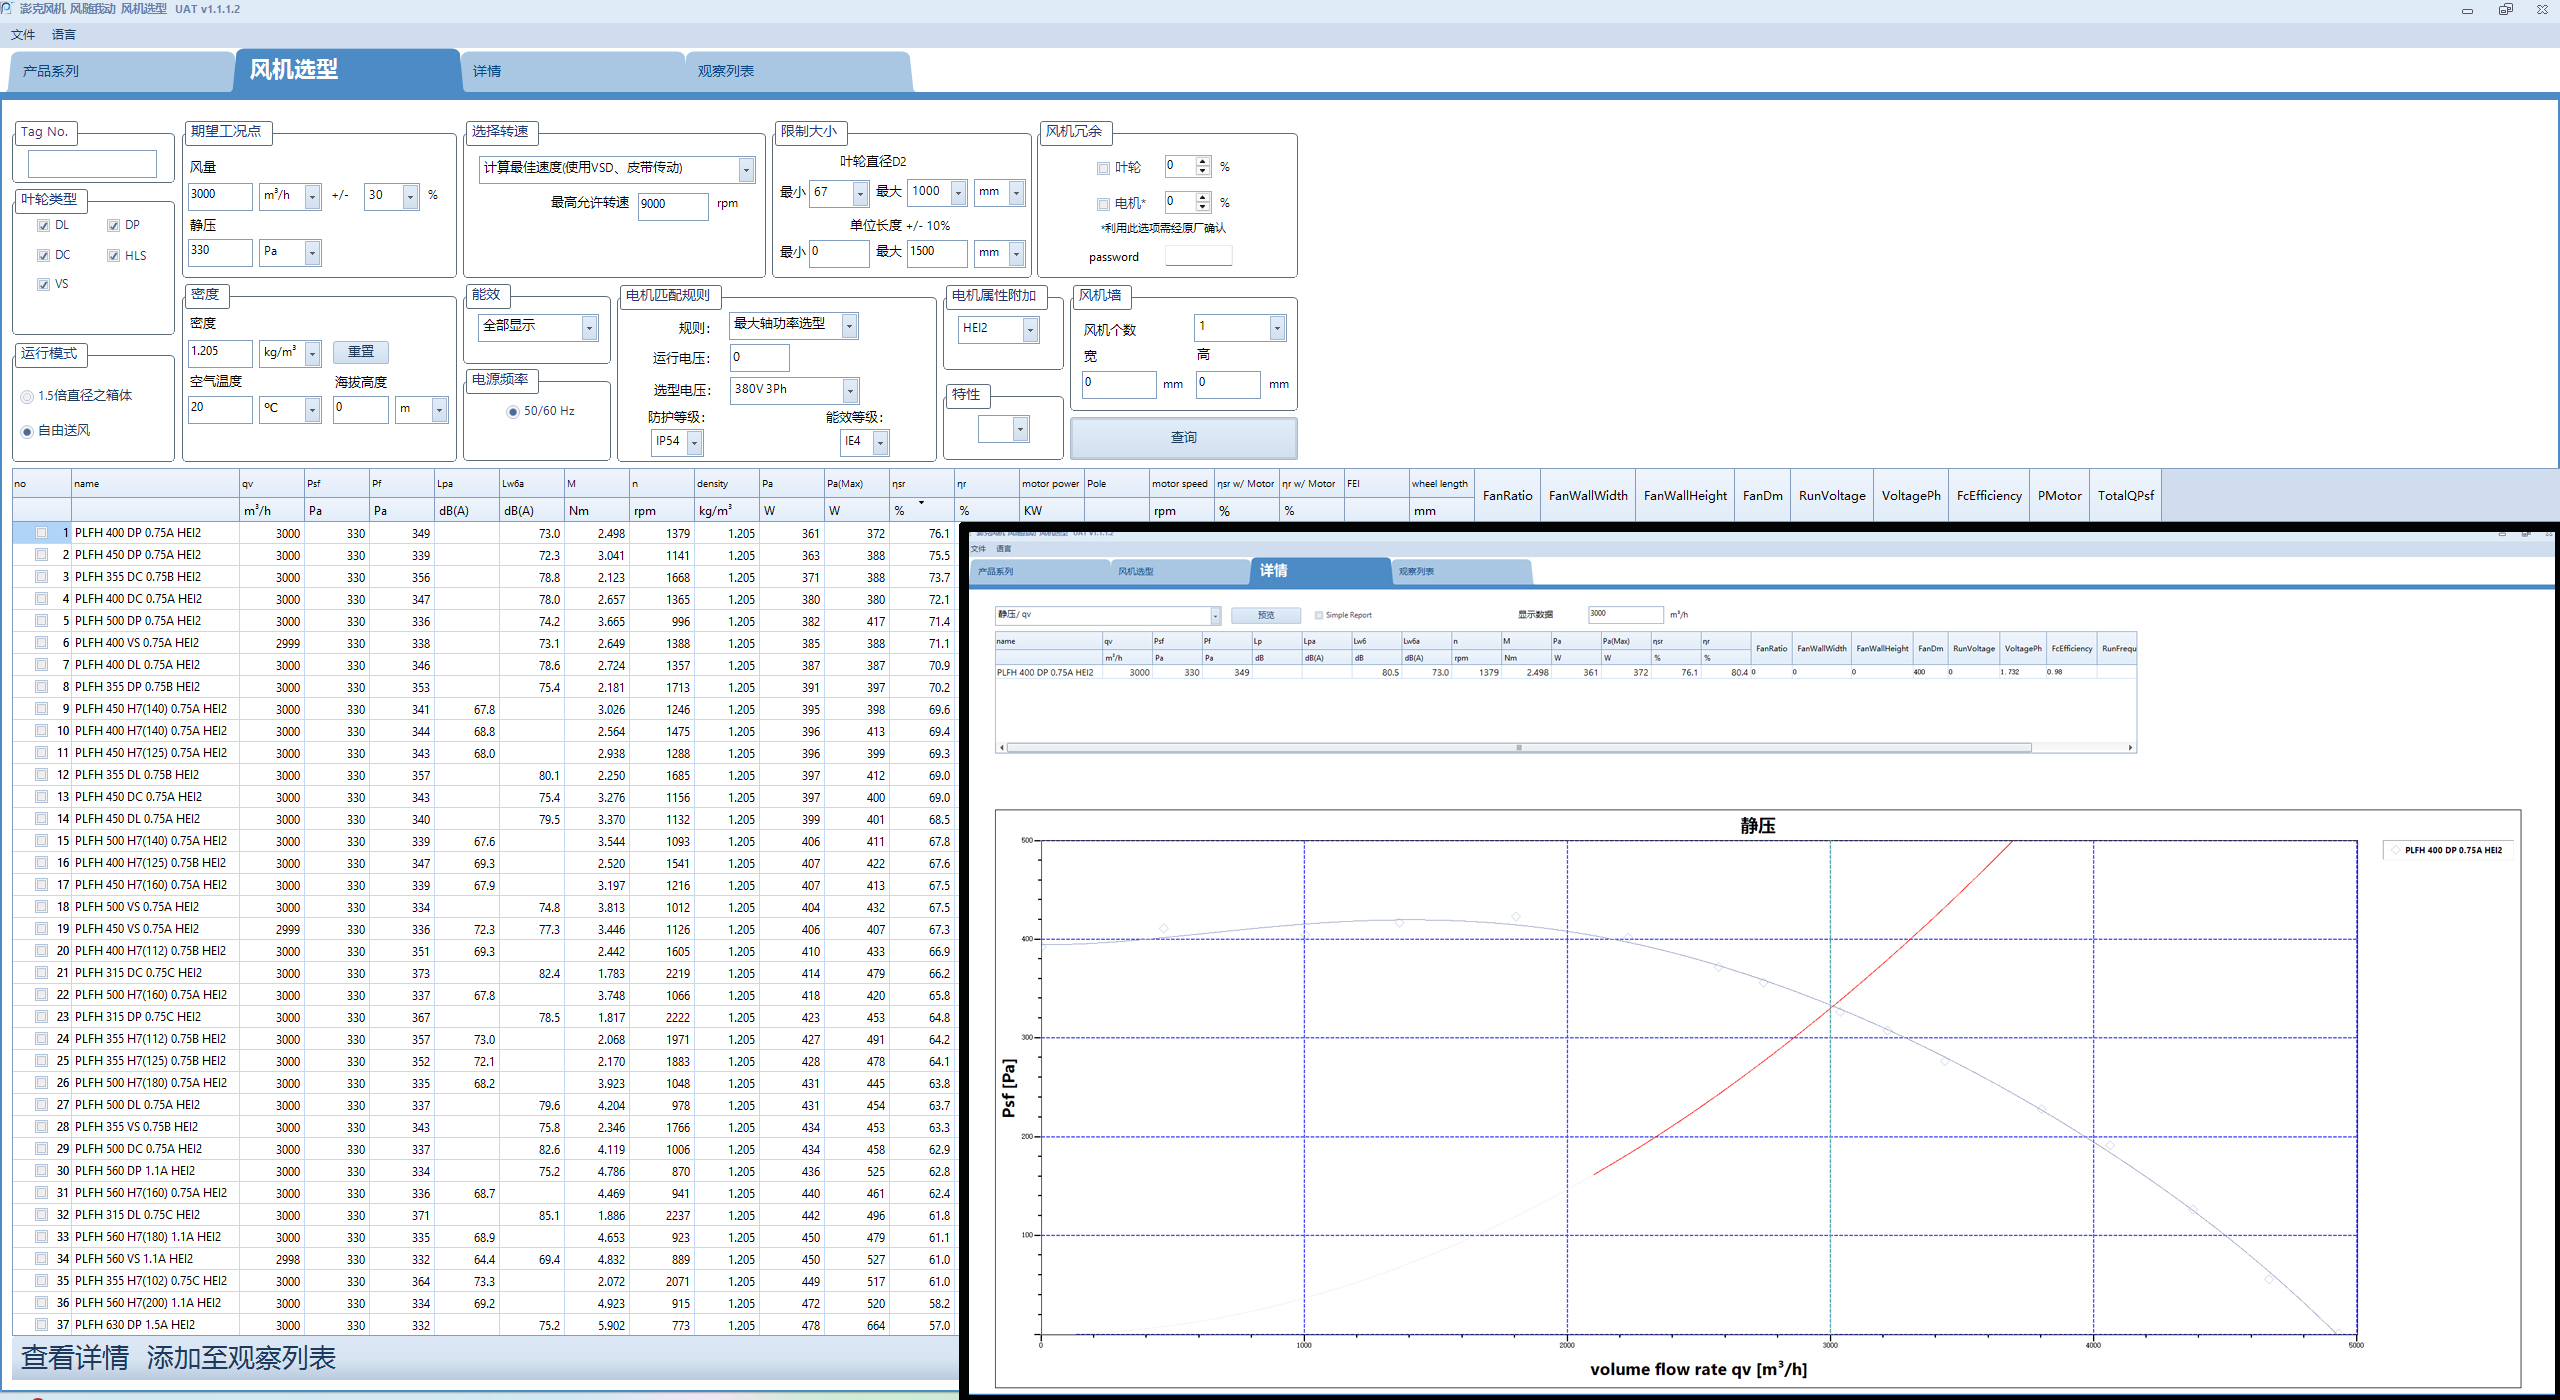Image resolution: width=2560 pixels, height=1400 pixels.
Task: Open the 观察列表 tab
Action: (x=725, y=71)
